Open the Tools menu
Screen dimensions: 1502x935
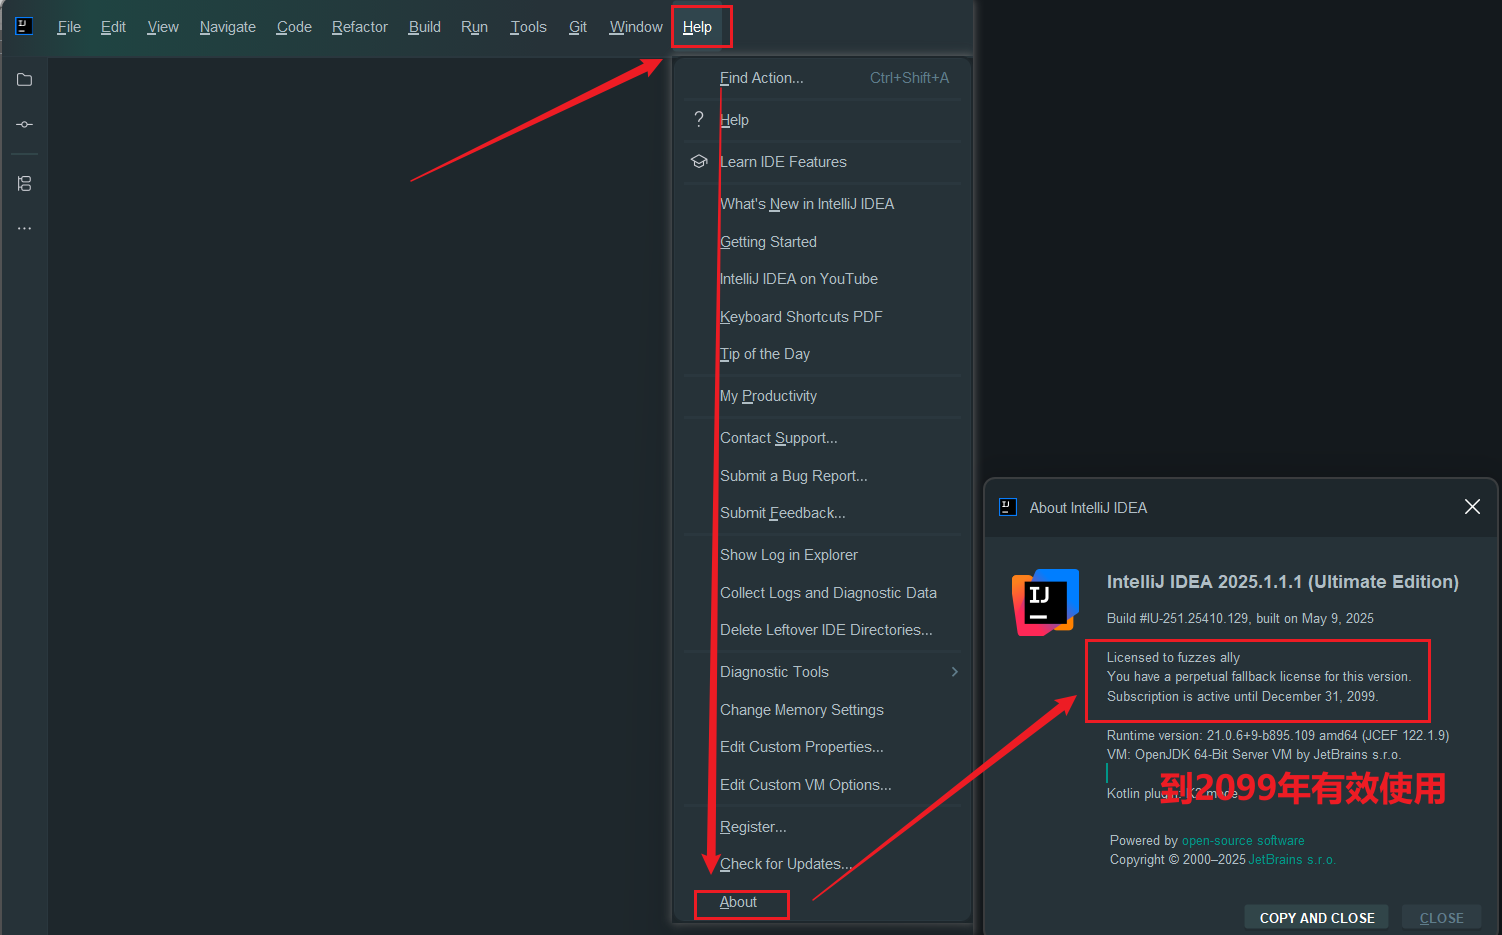528,27
